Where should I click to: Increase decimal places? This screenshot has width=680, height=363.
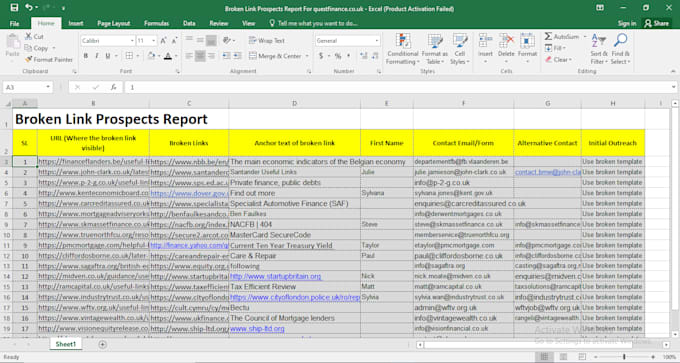(363, 56)
